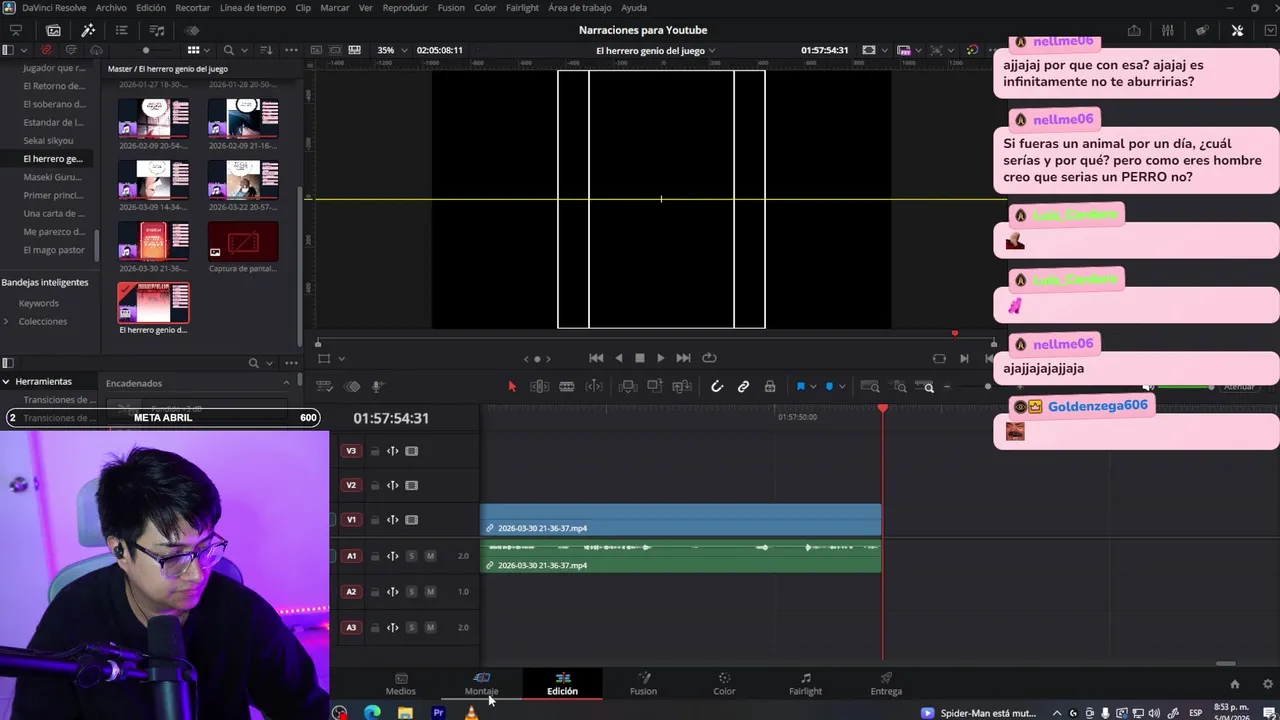1280x720 pixels.
Task: Open the Flag color dropdown arrow
Action: click(x=812, y=387)
